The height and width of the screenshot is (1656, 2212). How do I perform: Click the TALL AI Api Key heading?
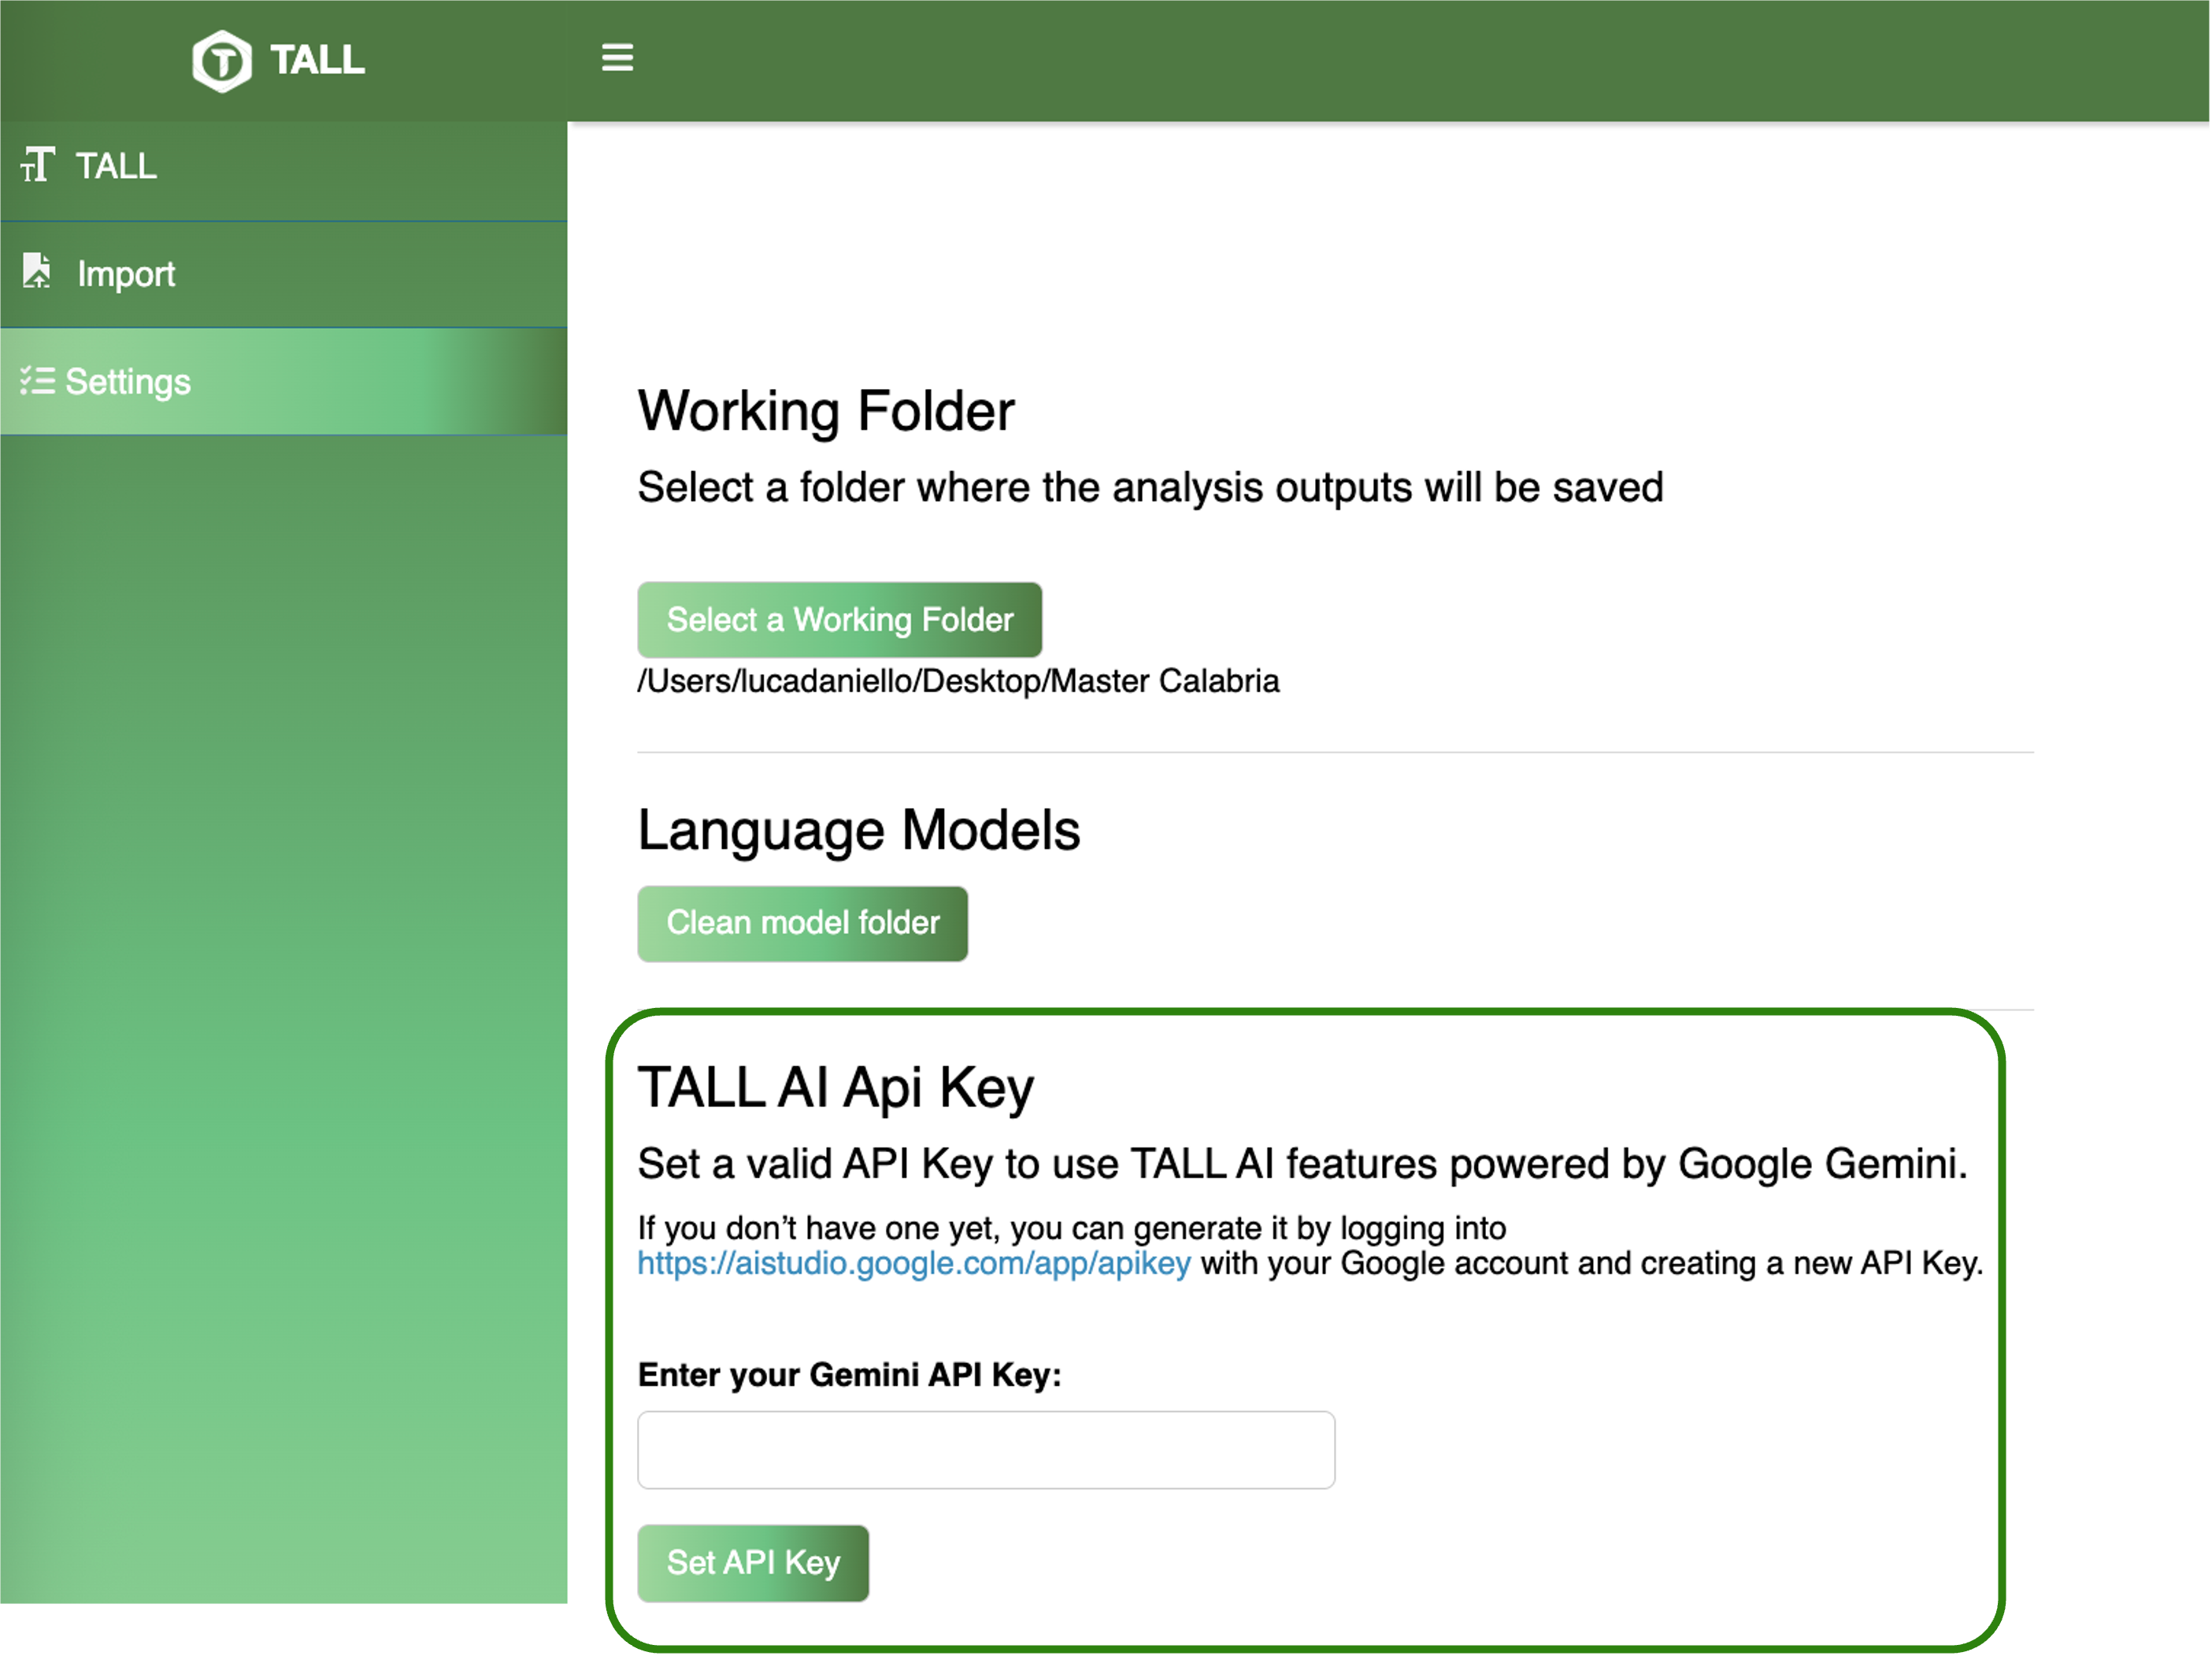point(836,1089)
